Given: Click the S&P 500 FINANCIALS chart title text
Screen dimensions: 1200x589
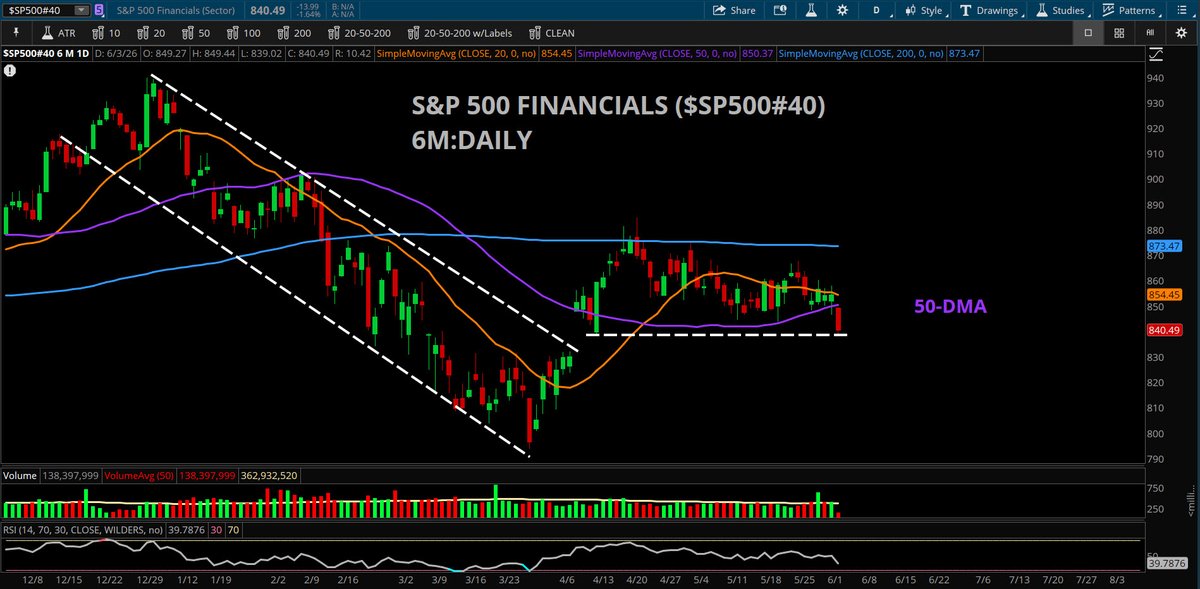Looking at the screenshot, I should 620,106.
